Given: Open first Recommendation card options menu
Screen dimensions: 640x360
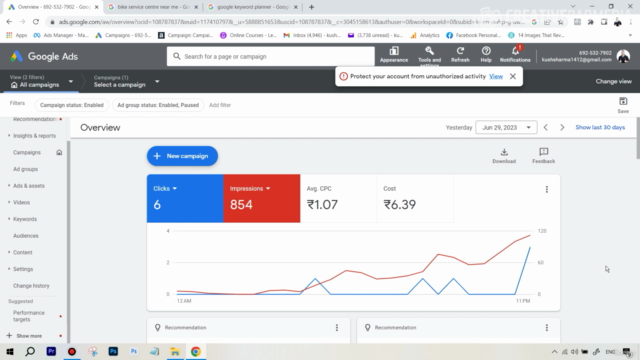Looking at the screenshot, I should (x=337, y=328).
